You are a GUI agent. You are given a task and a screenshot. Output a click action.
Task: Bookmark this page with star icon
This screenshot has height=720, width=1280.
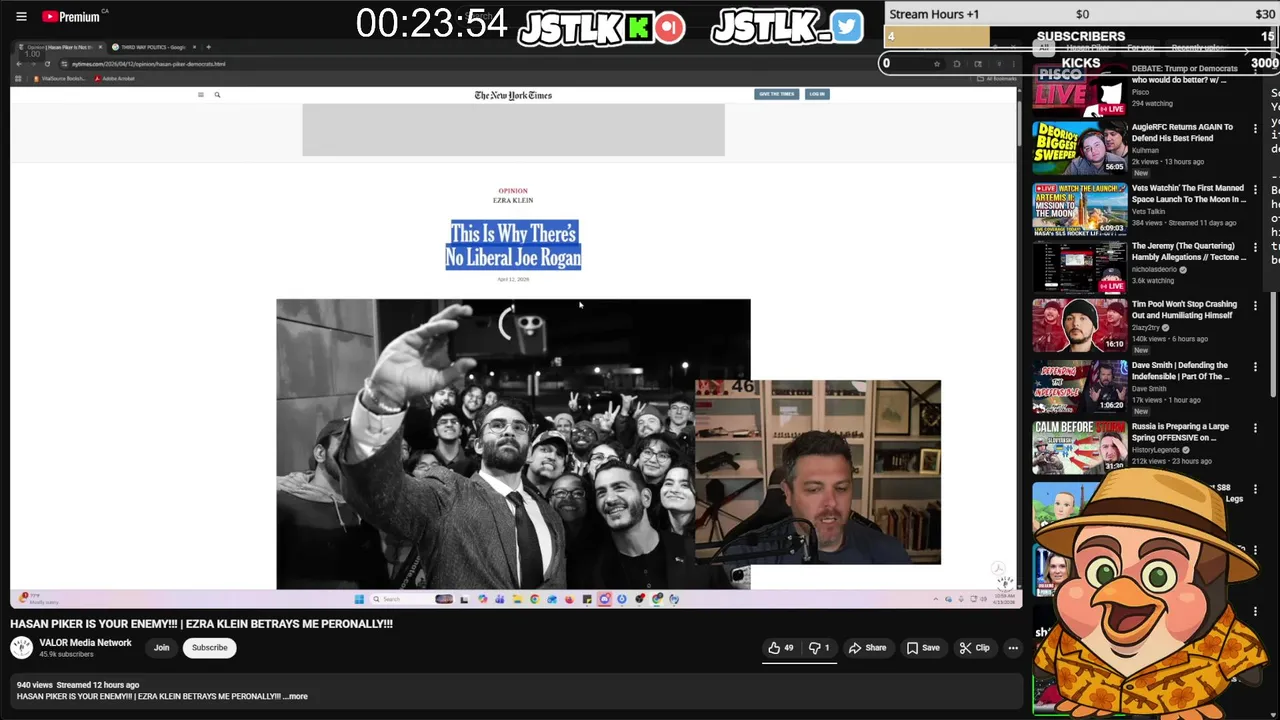point(937,64)
